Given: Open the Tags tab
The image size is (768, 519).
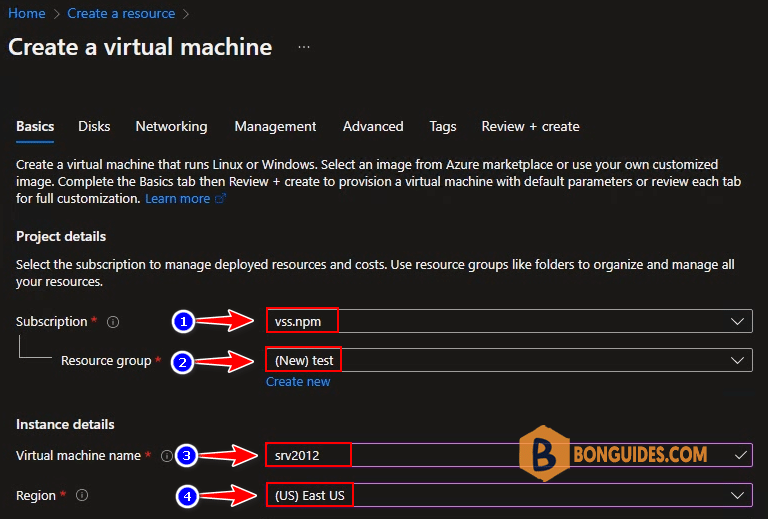Looking at the screenshot, I should [x=443, y=126].
